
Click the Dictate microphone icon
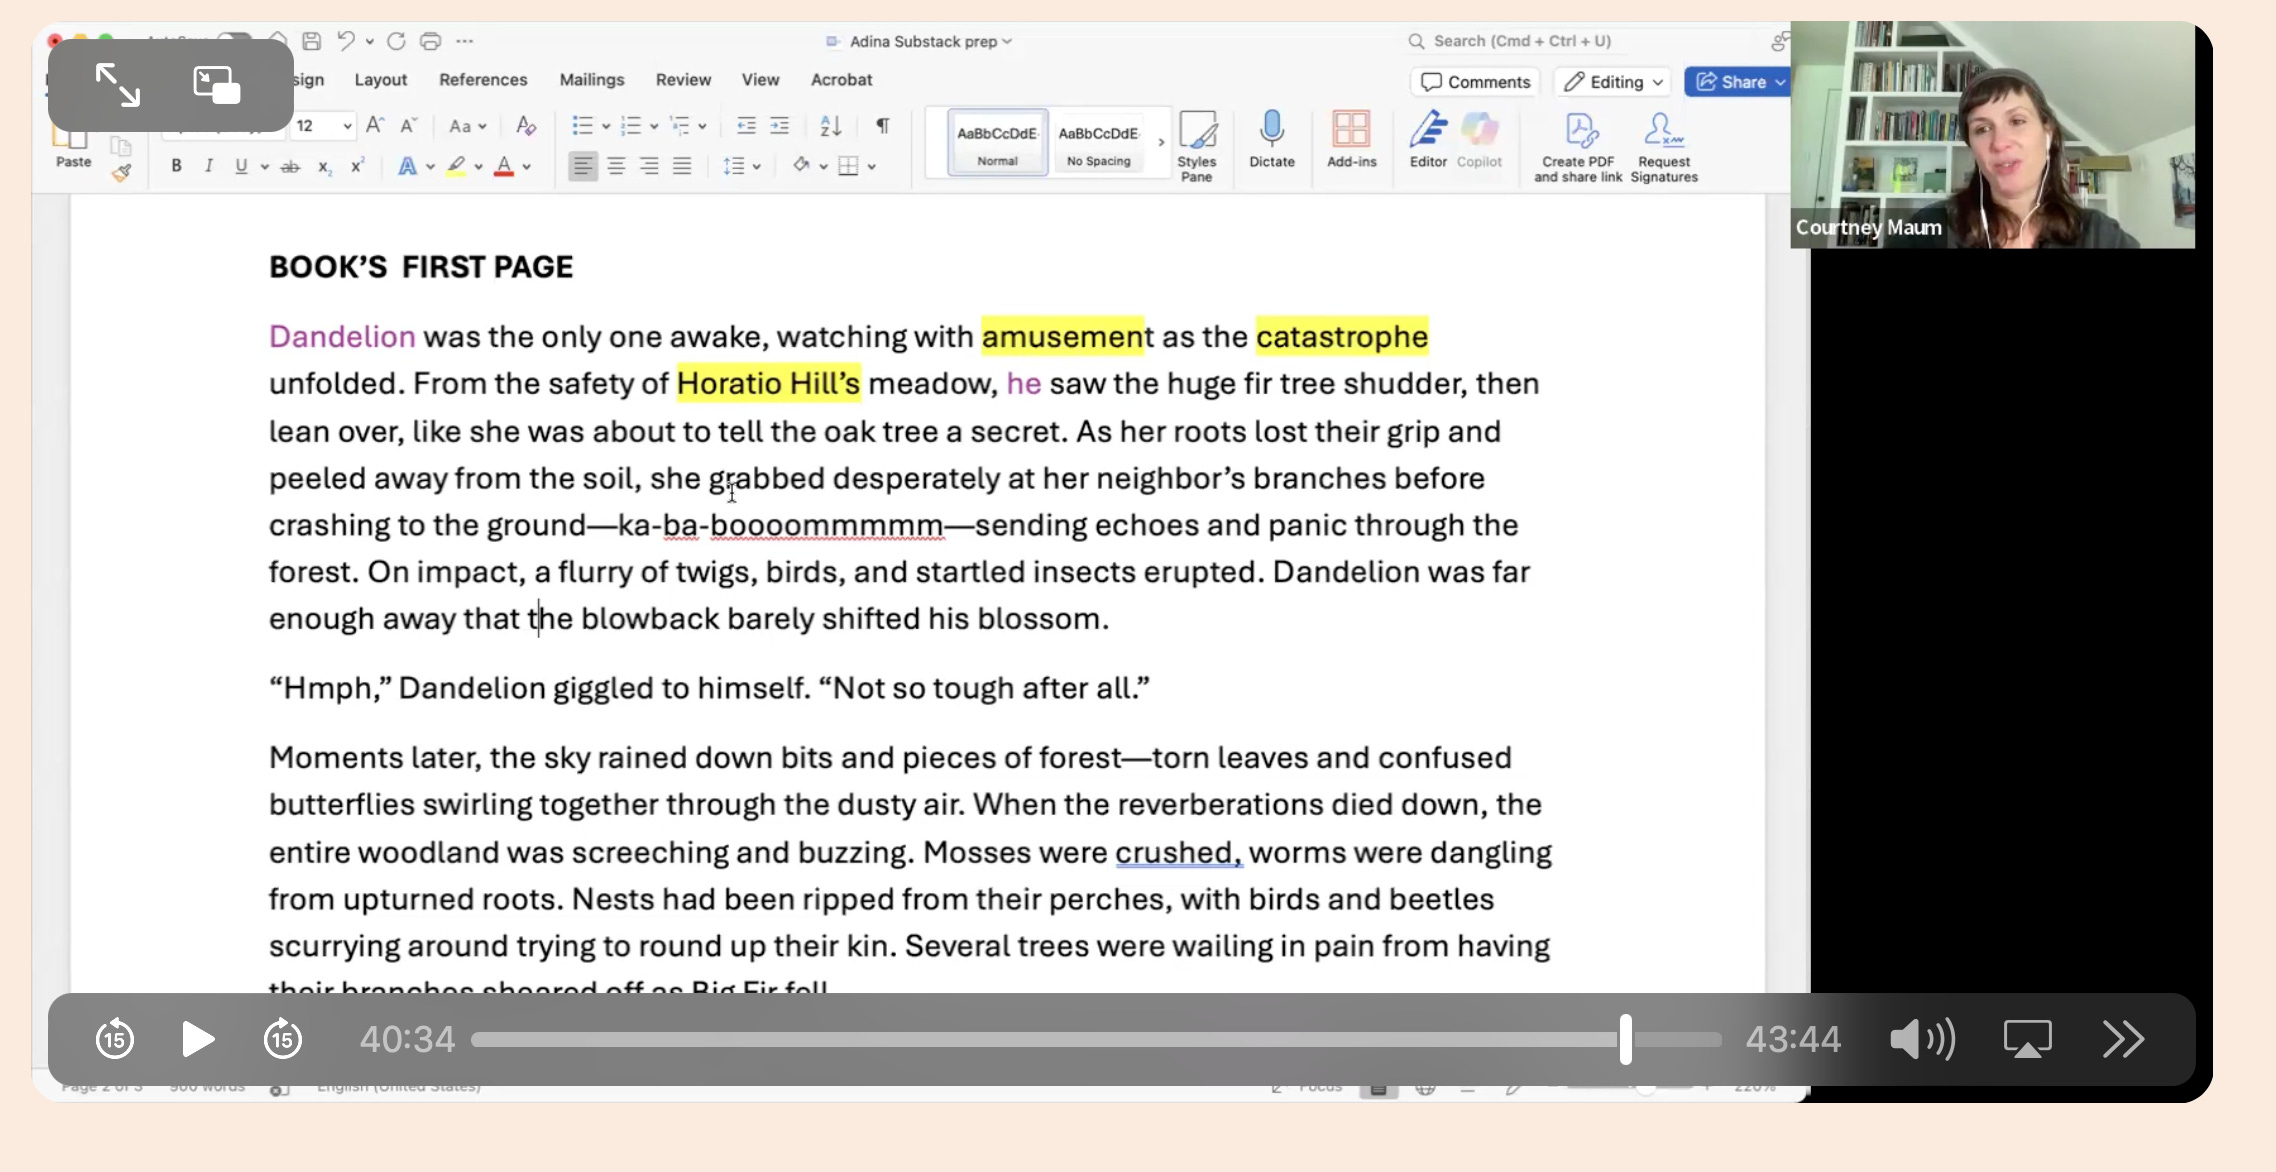click(1271, 138)
